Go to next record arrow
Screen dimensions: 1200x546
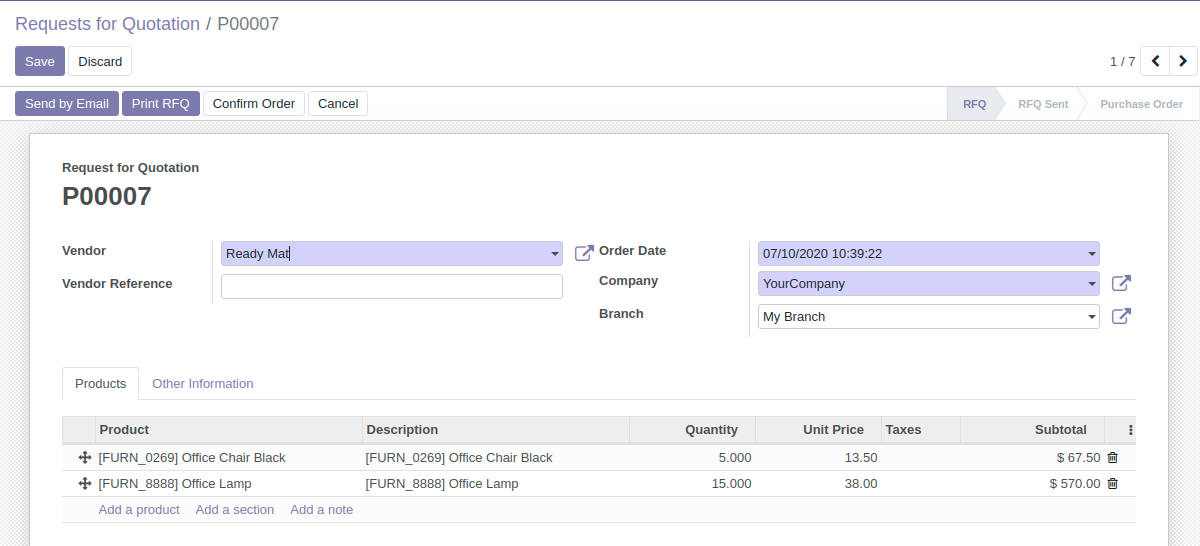pyautogui.click(x=1183, y=61)
